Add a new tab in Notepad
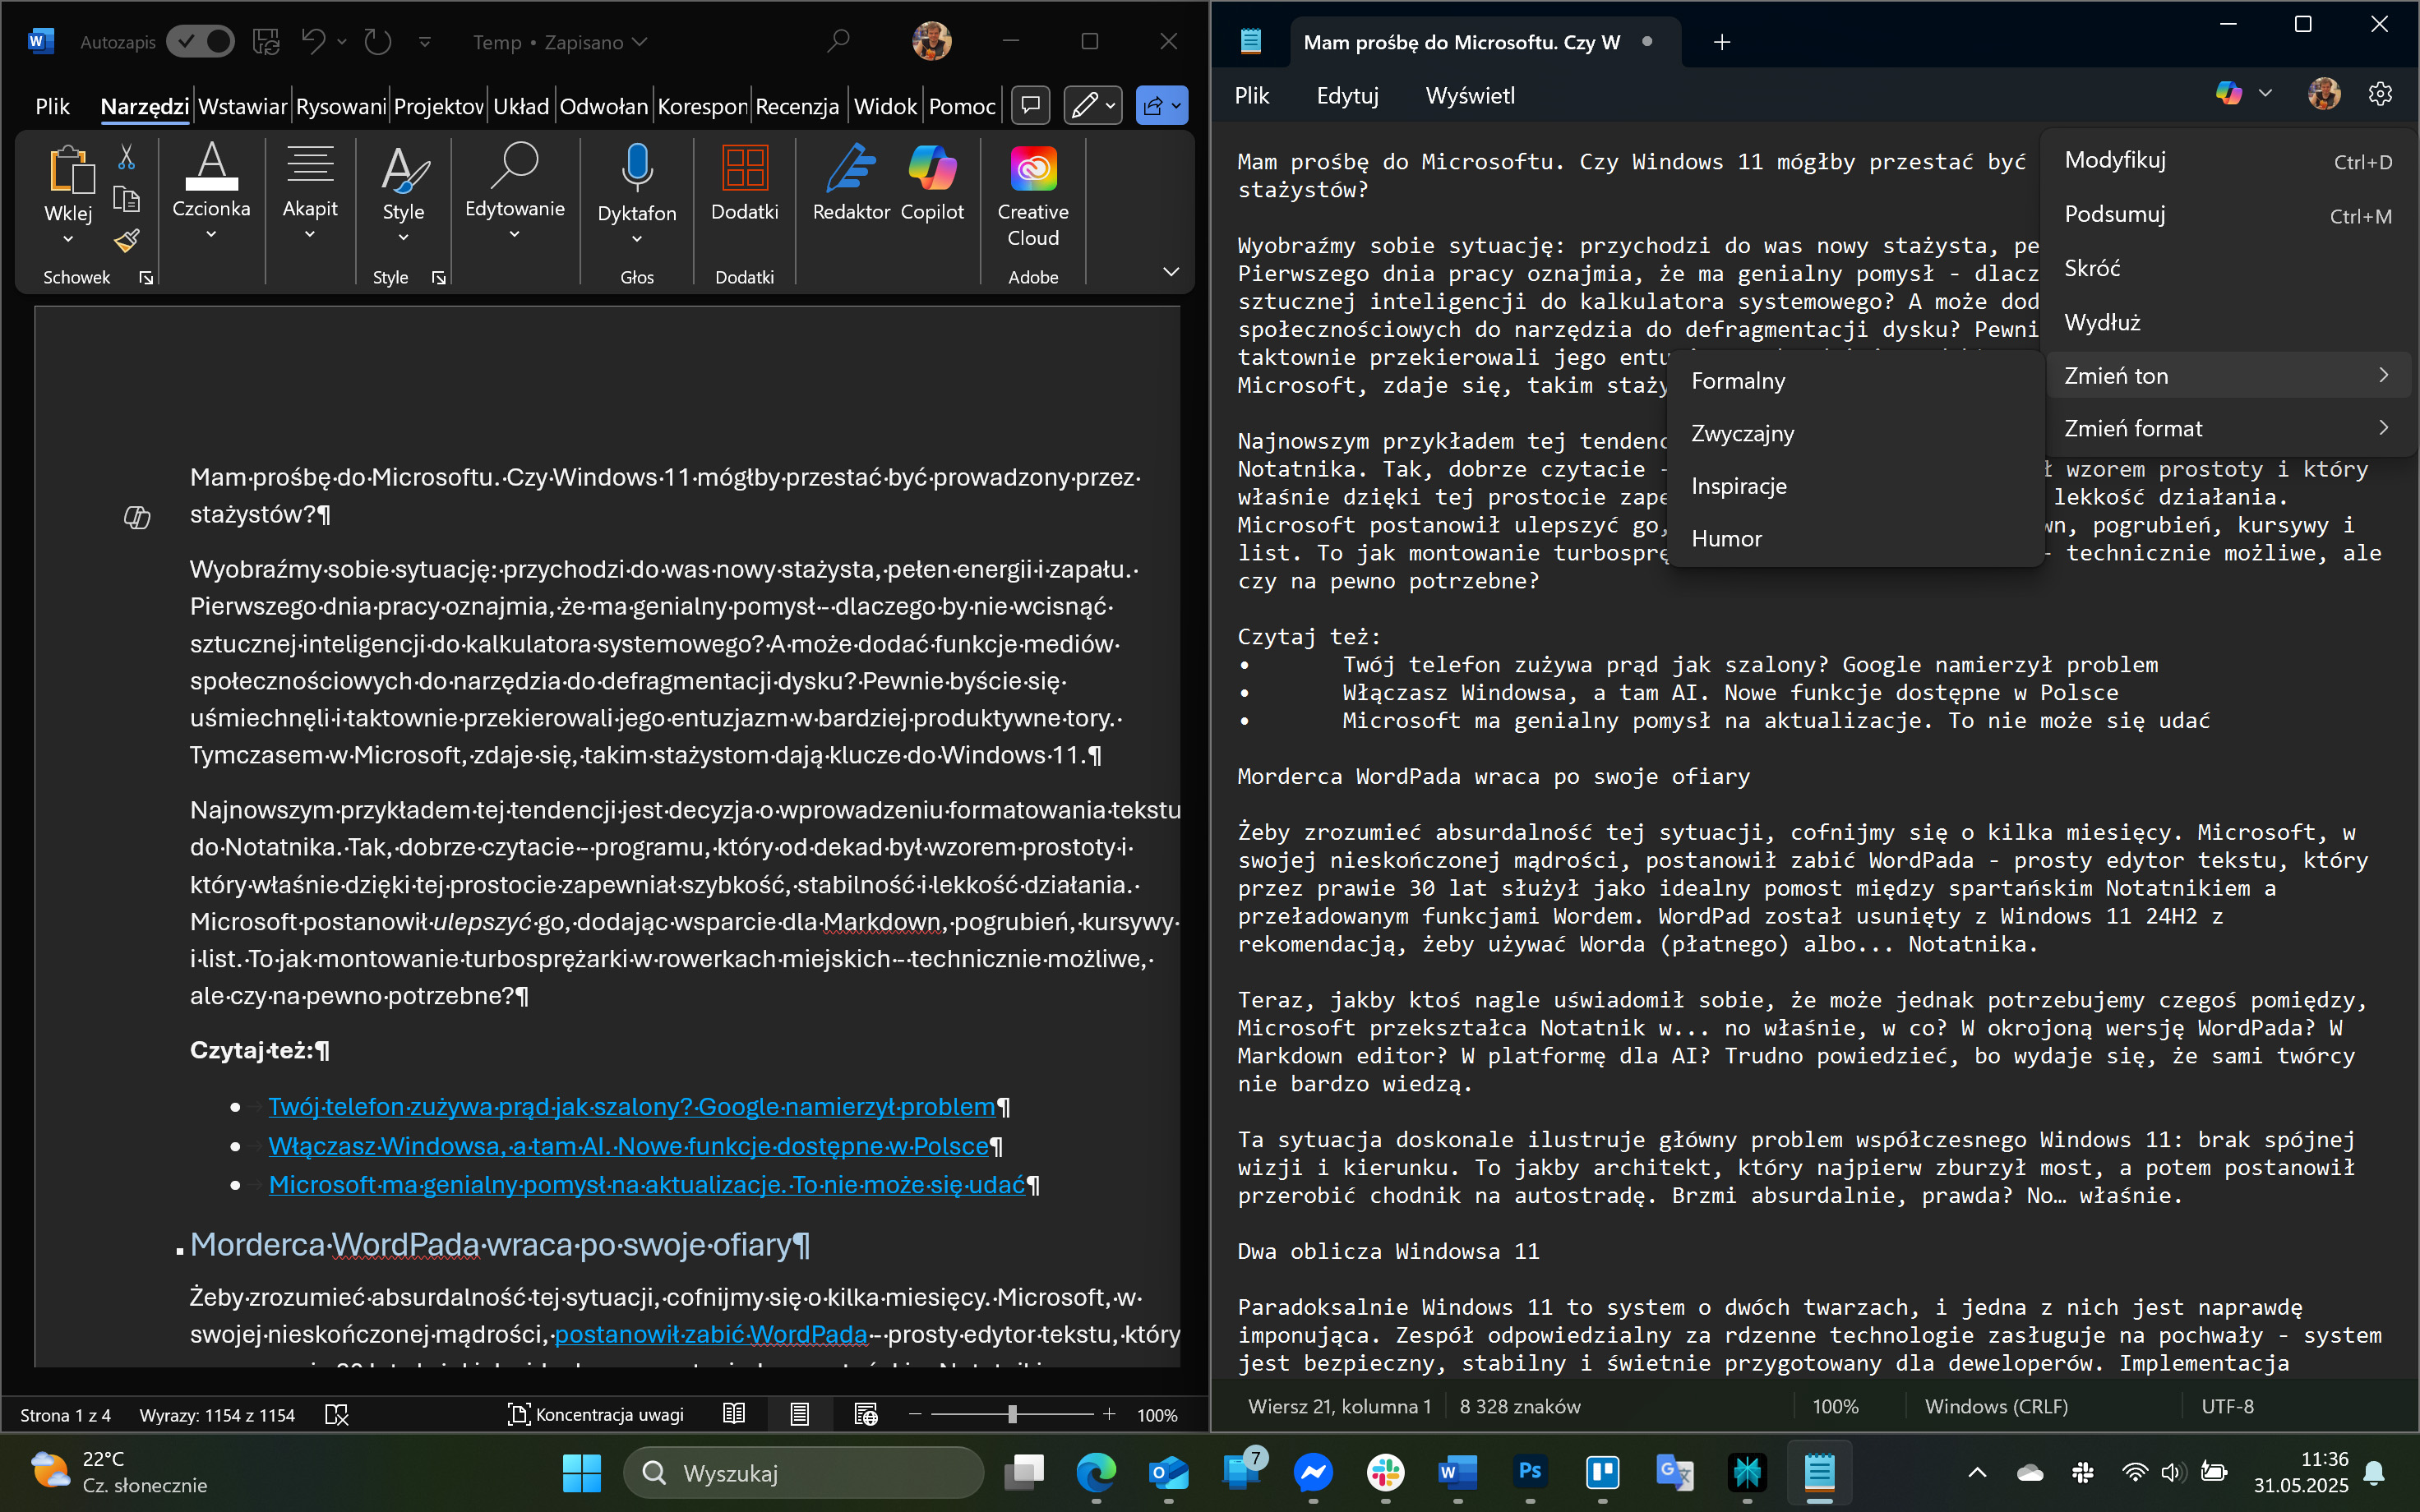The image size is (2420, 1512). [1722, 42]
